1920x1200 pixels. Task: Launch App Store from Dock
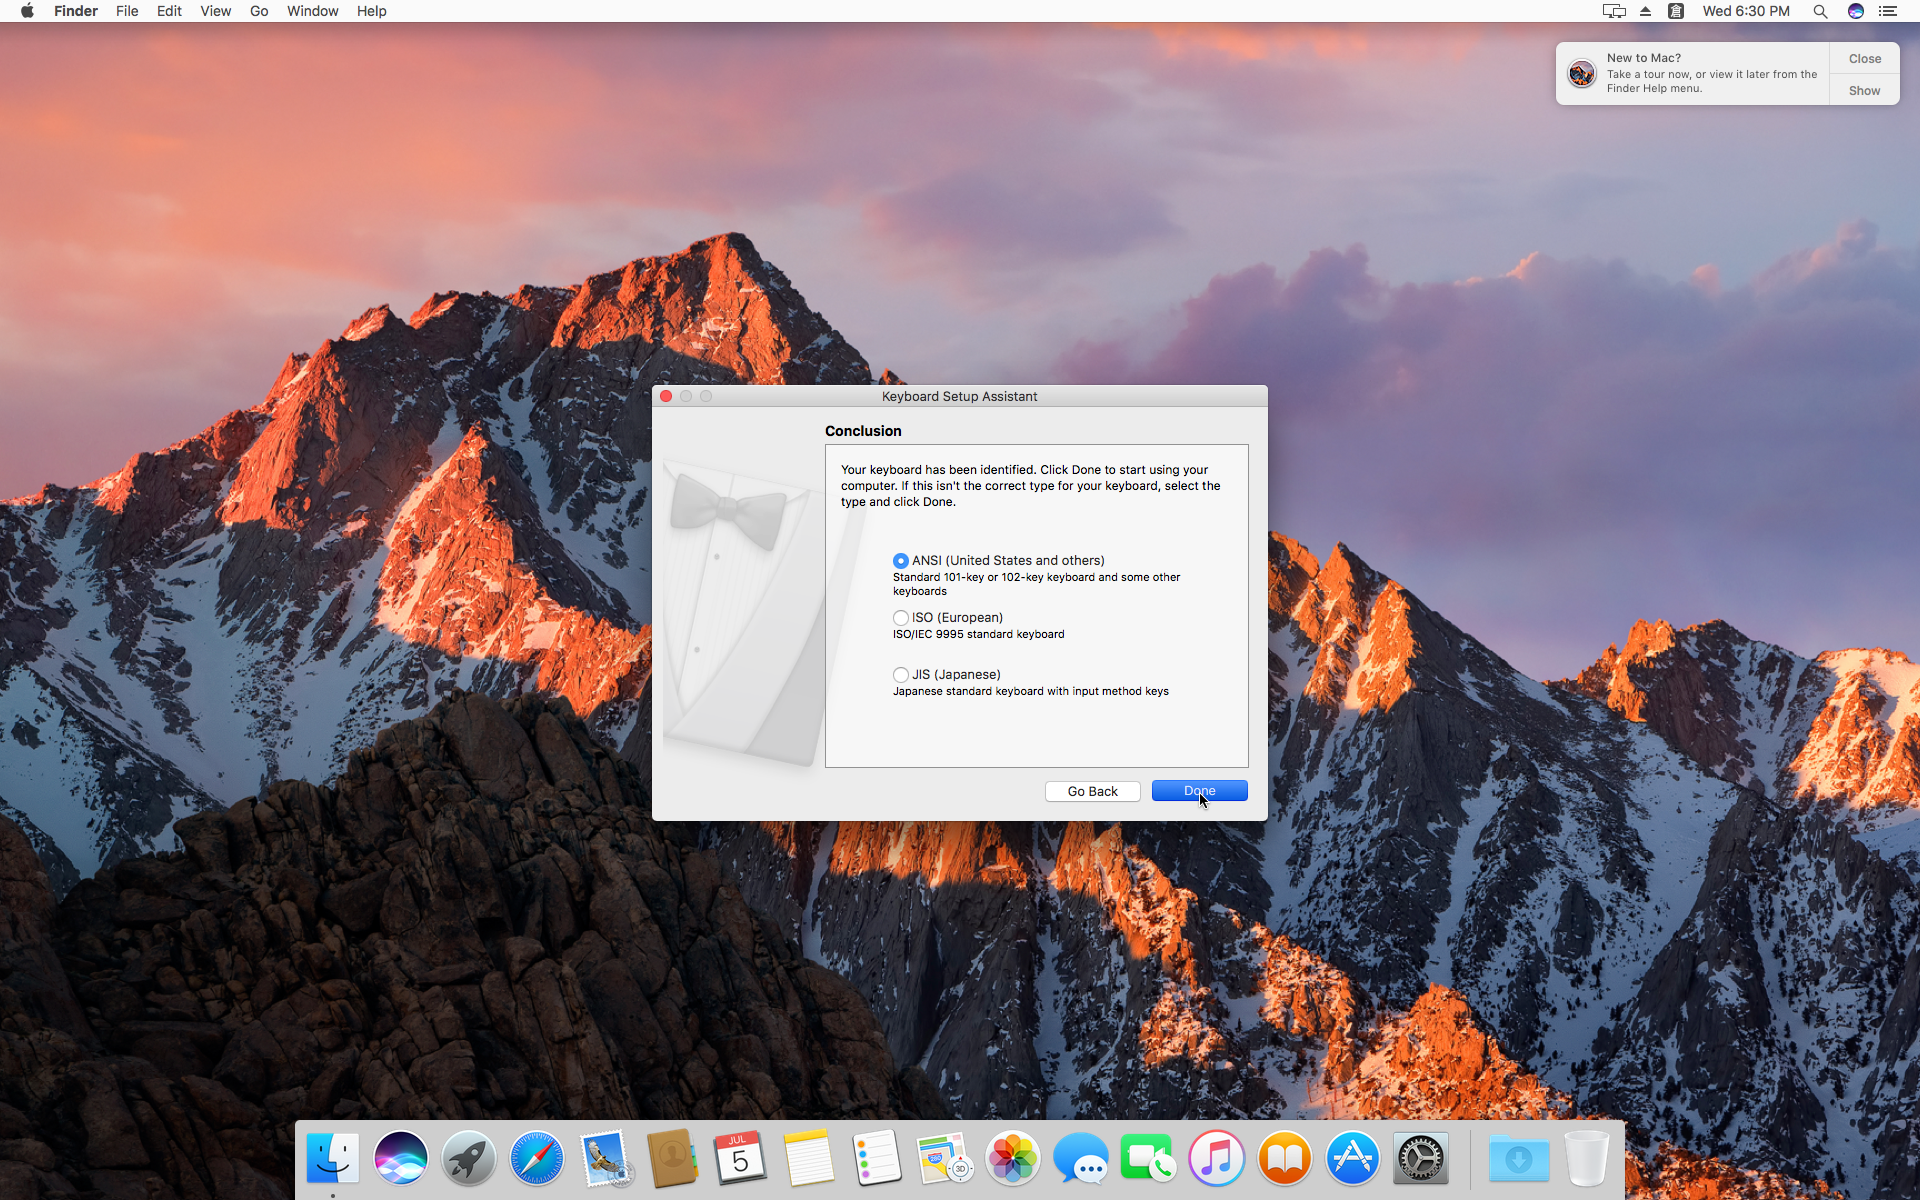[1353, 1158]
